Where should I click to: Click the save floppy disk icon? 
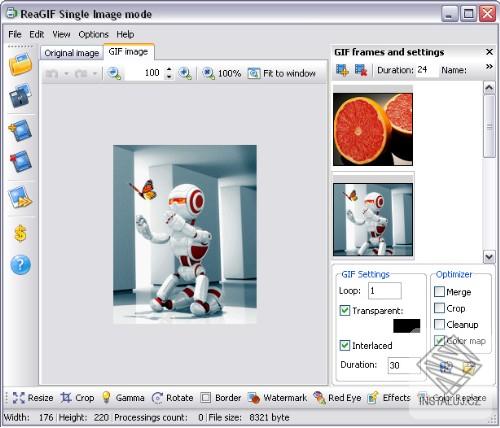(20, 96)
